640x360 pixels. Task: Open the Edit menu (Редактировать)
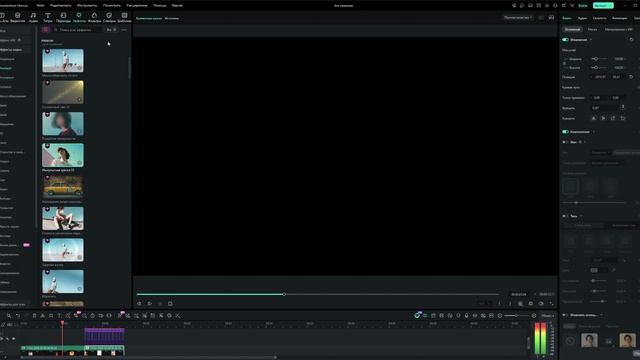(x=60, y=6)
